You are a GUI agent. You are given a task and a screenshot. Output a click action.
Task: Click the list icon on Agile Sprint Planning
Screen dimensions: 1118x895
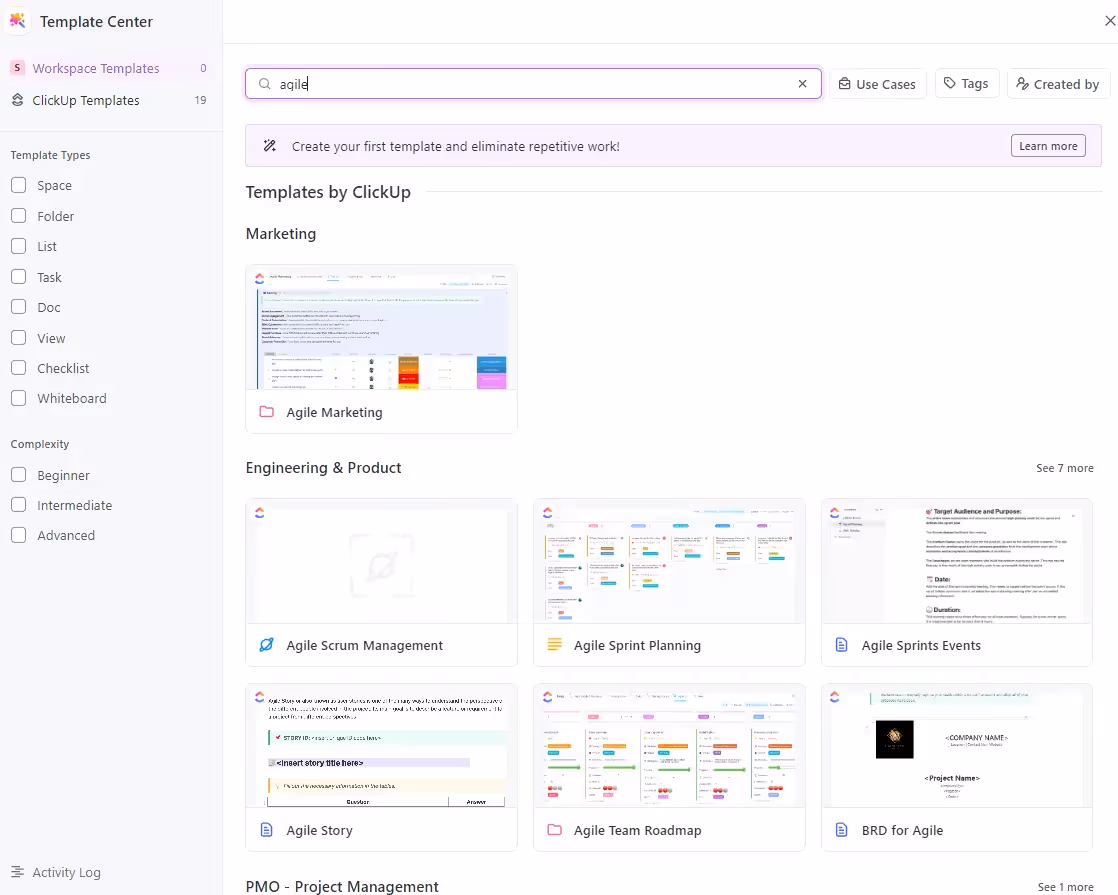tap(554, 644)
